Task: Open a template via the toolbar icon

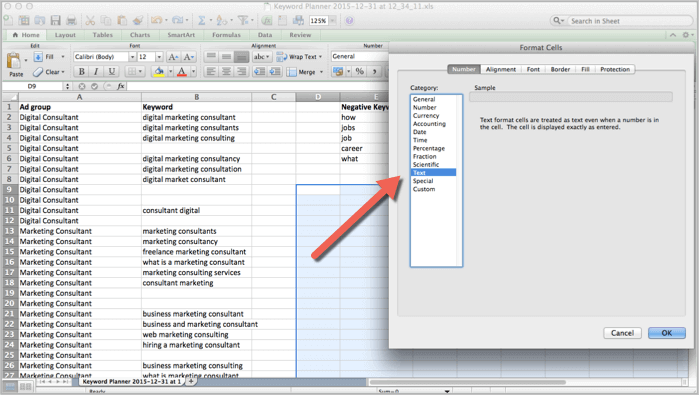Action: click(x=24, y=20)
